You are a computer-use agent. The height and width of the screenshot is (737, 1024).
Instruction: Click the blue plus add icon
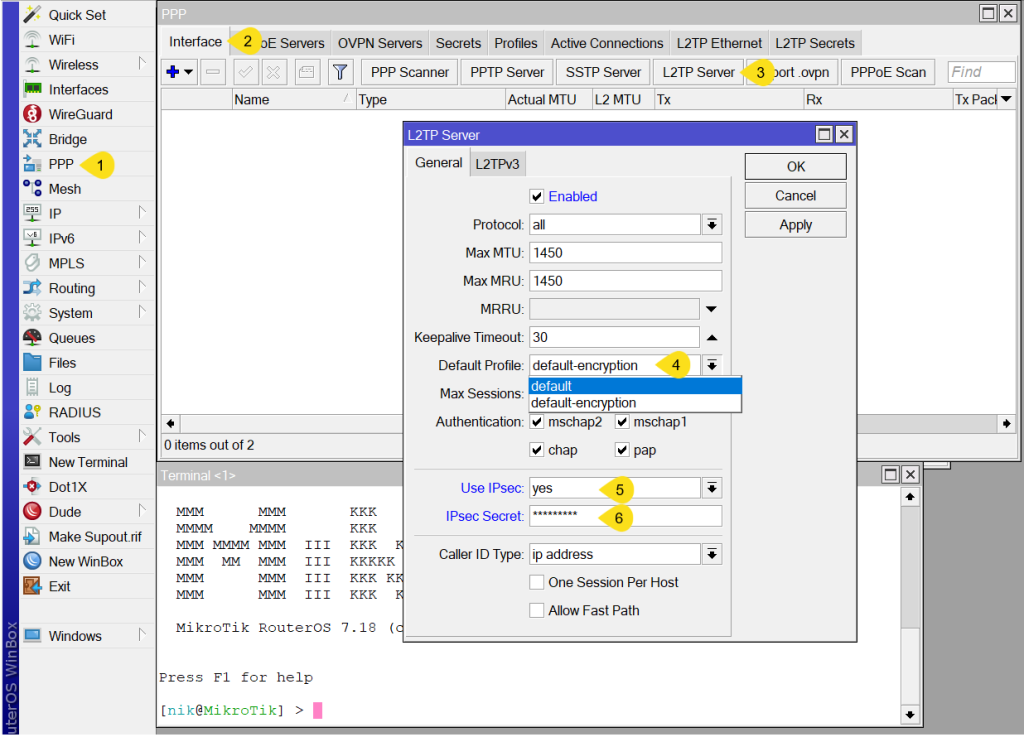172,72
